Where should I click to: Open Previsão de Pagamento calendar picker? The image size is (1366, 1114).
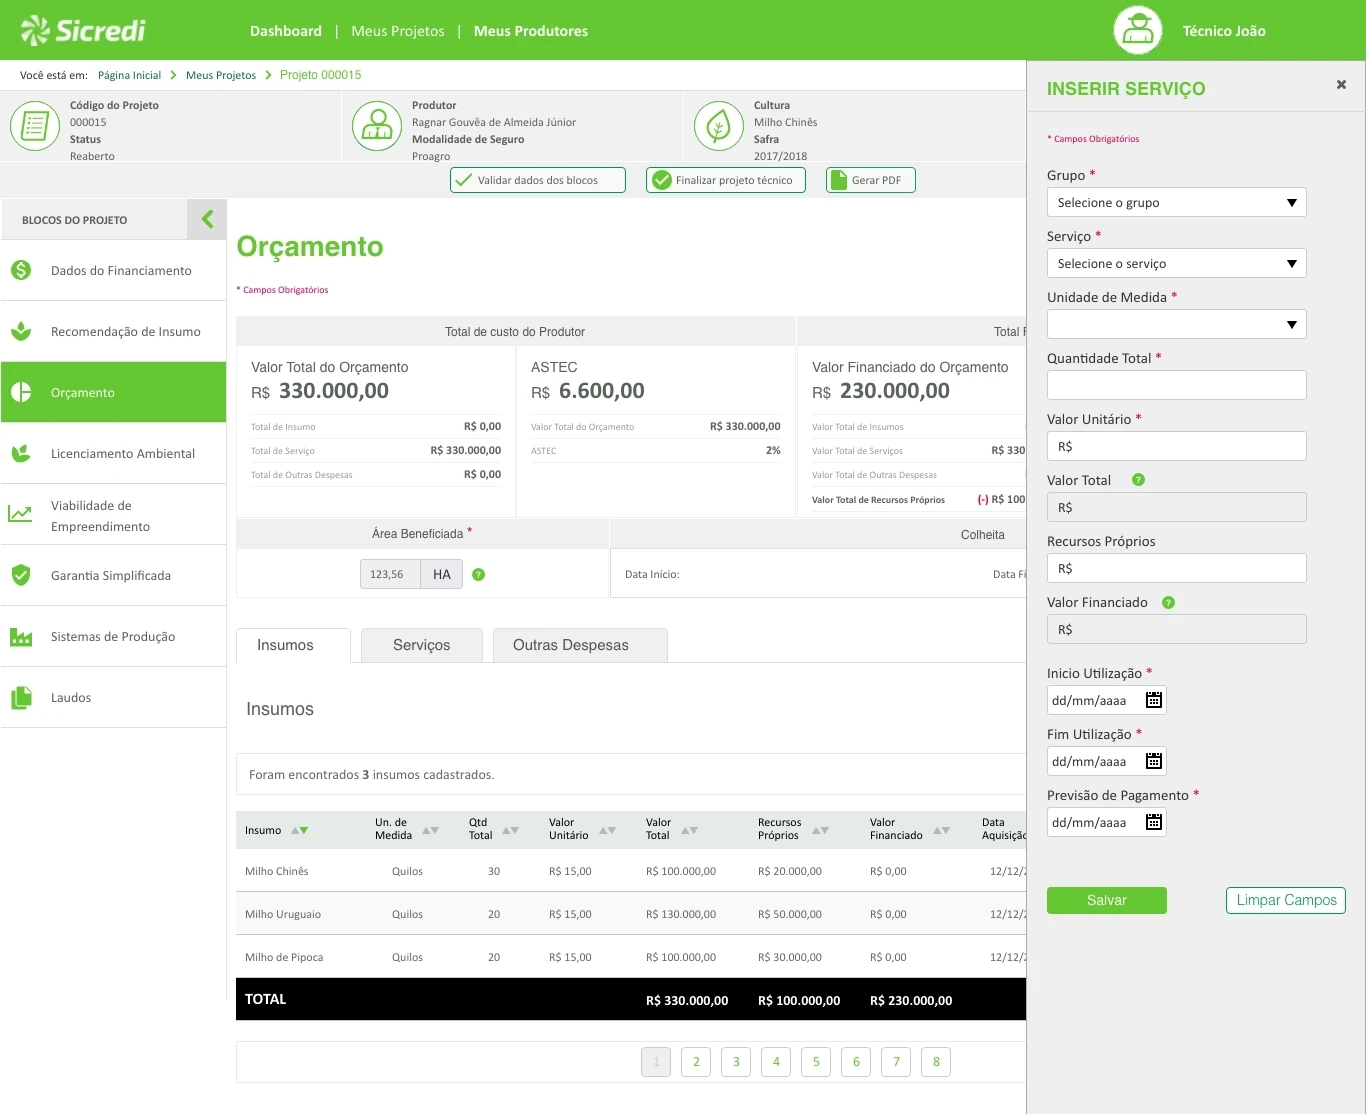coord(1154,822)
